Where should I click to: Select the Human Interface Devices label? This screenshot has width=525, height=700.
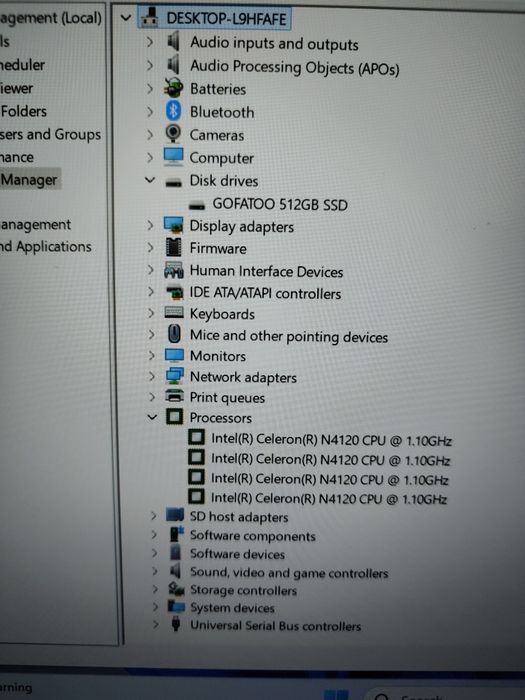tap(266, 271)
